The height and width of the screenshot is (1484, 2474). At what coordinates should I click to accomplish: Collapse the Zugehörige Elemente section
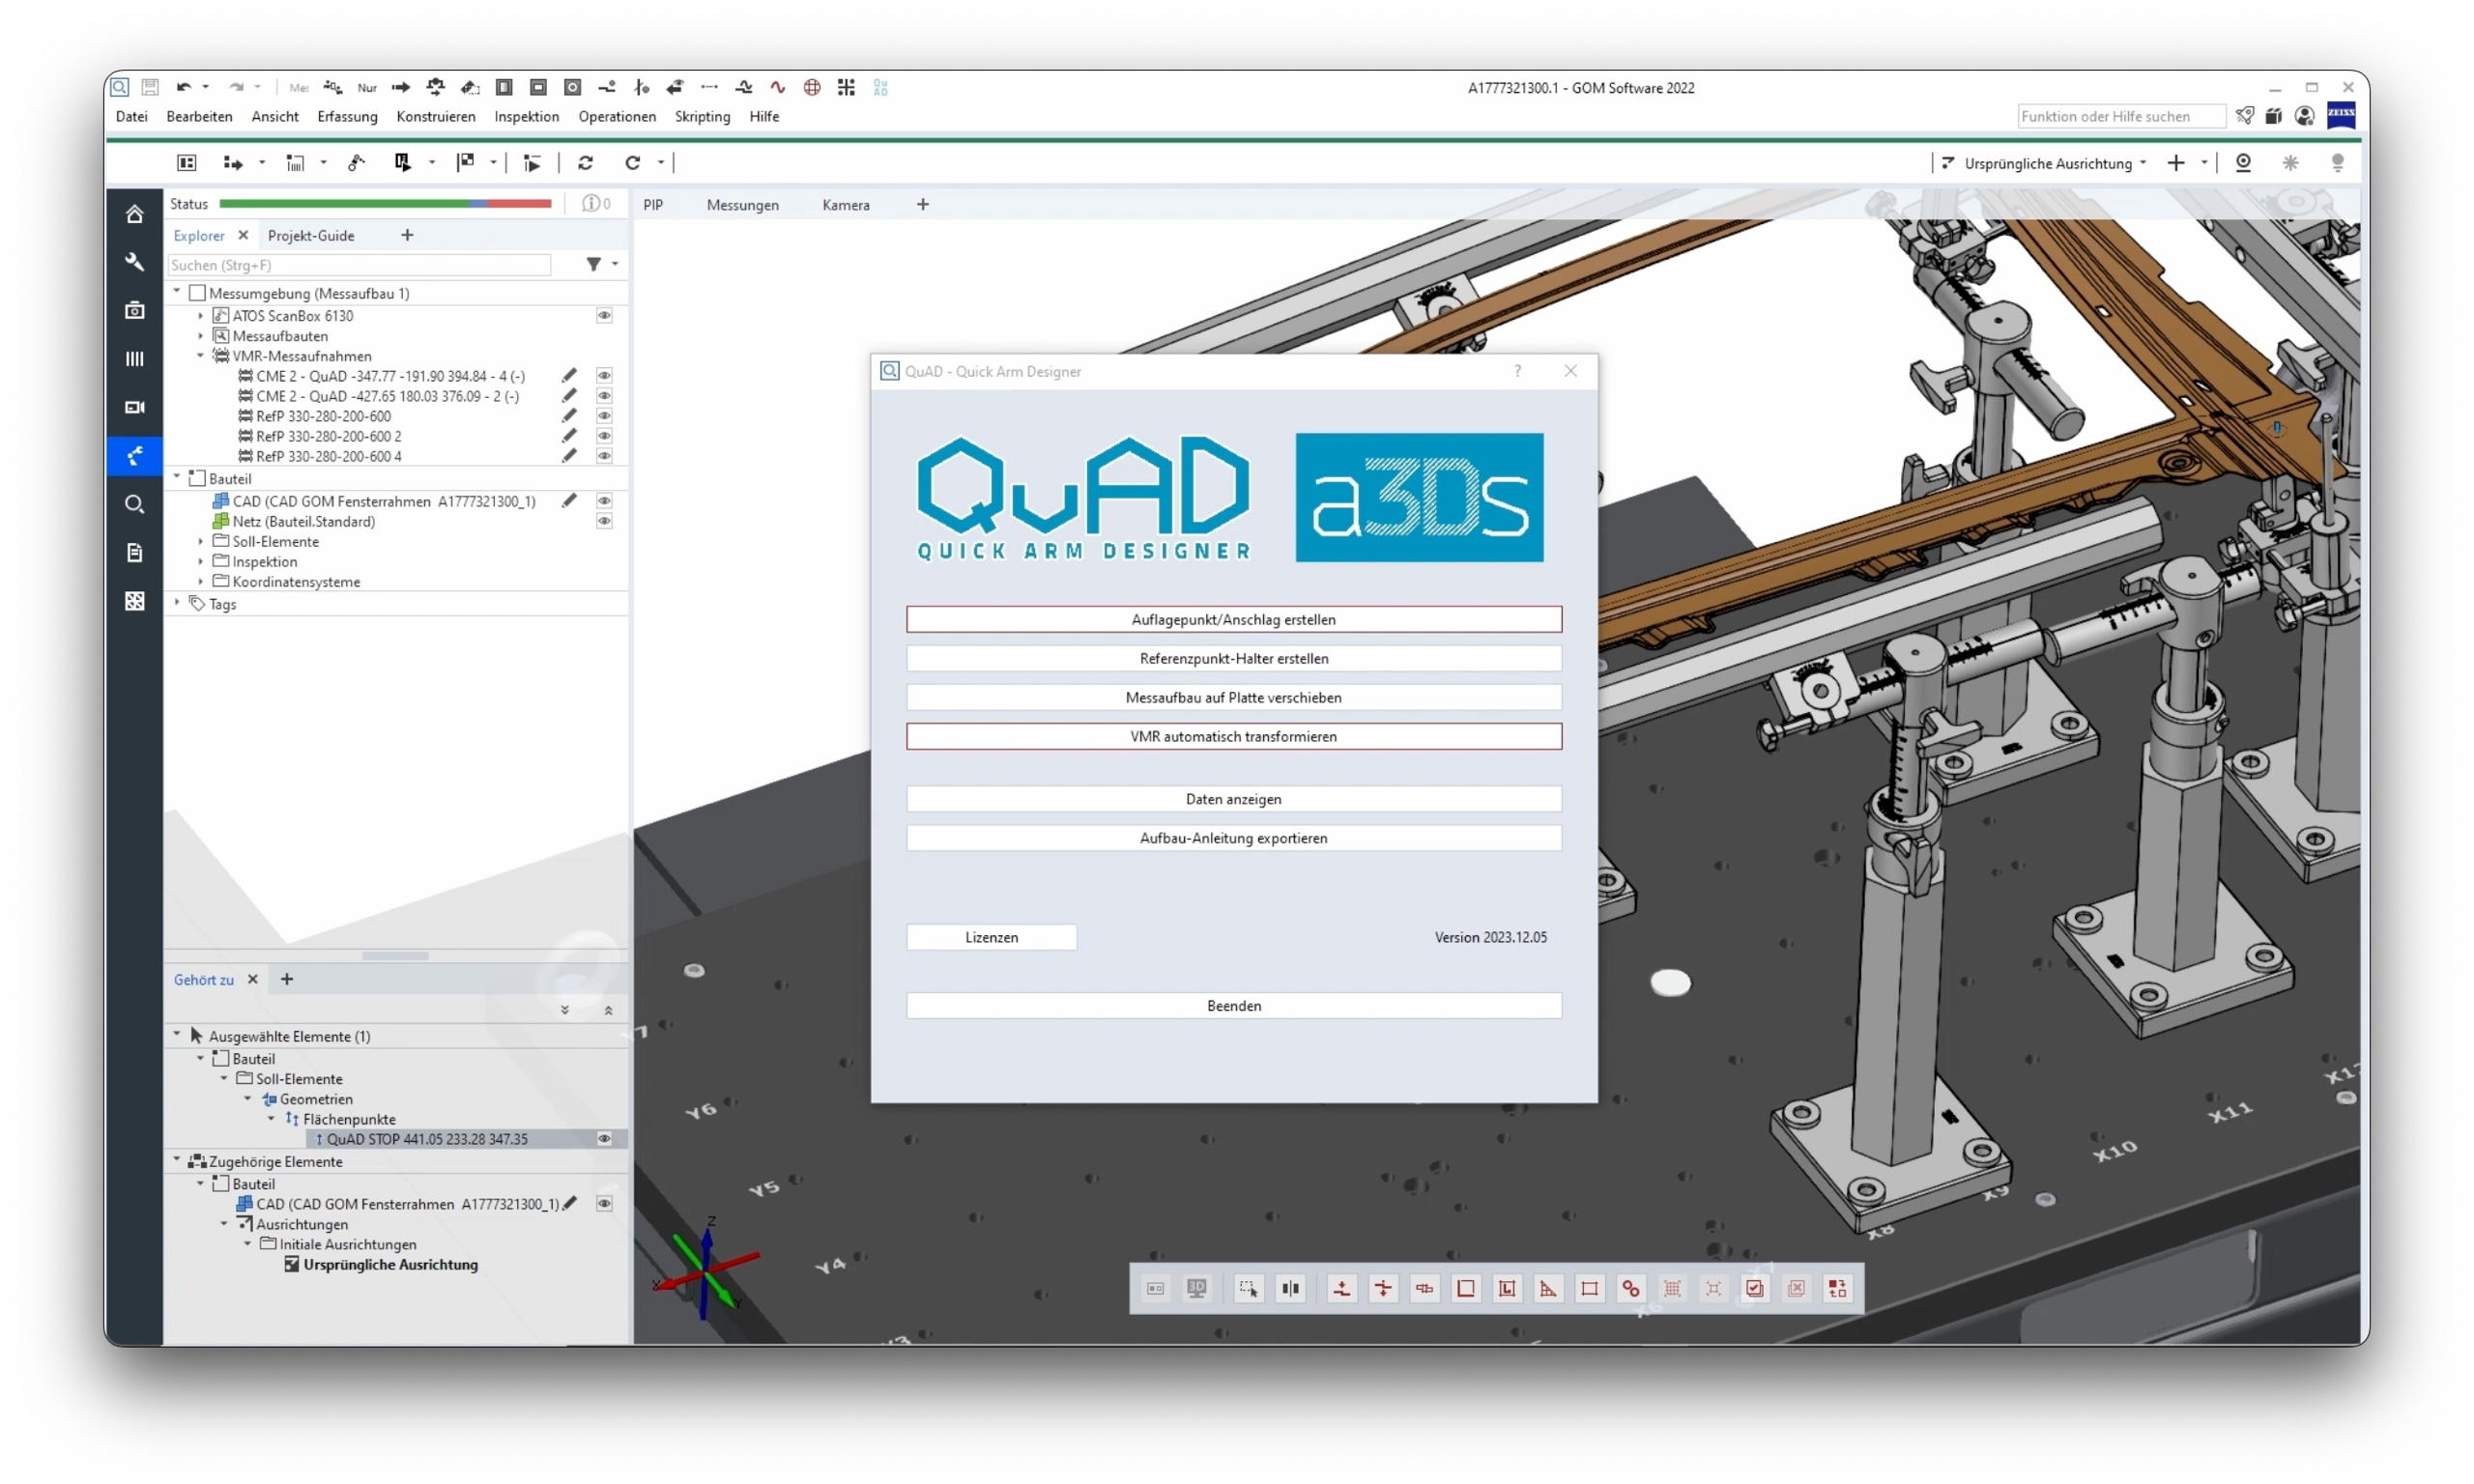coord(177,1160)
